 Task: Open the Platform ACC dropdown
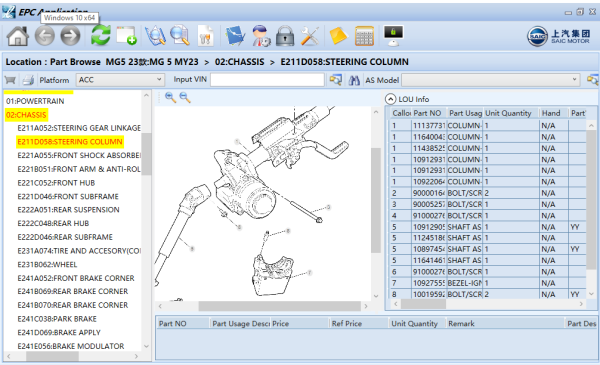120,80
